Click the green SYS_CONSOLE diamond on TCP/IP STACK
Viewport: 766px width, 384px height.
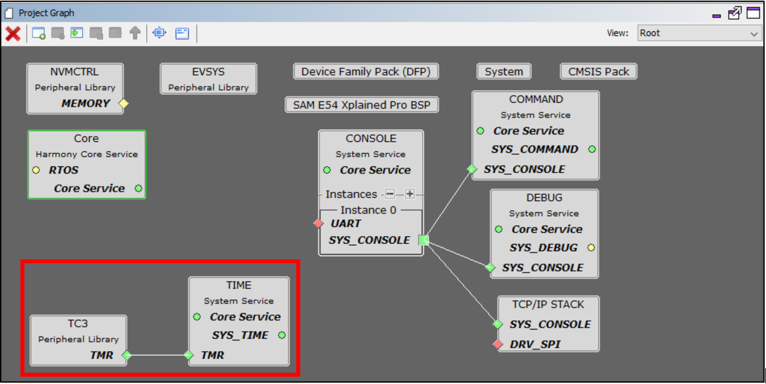click(x=498, y=324)
